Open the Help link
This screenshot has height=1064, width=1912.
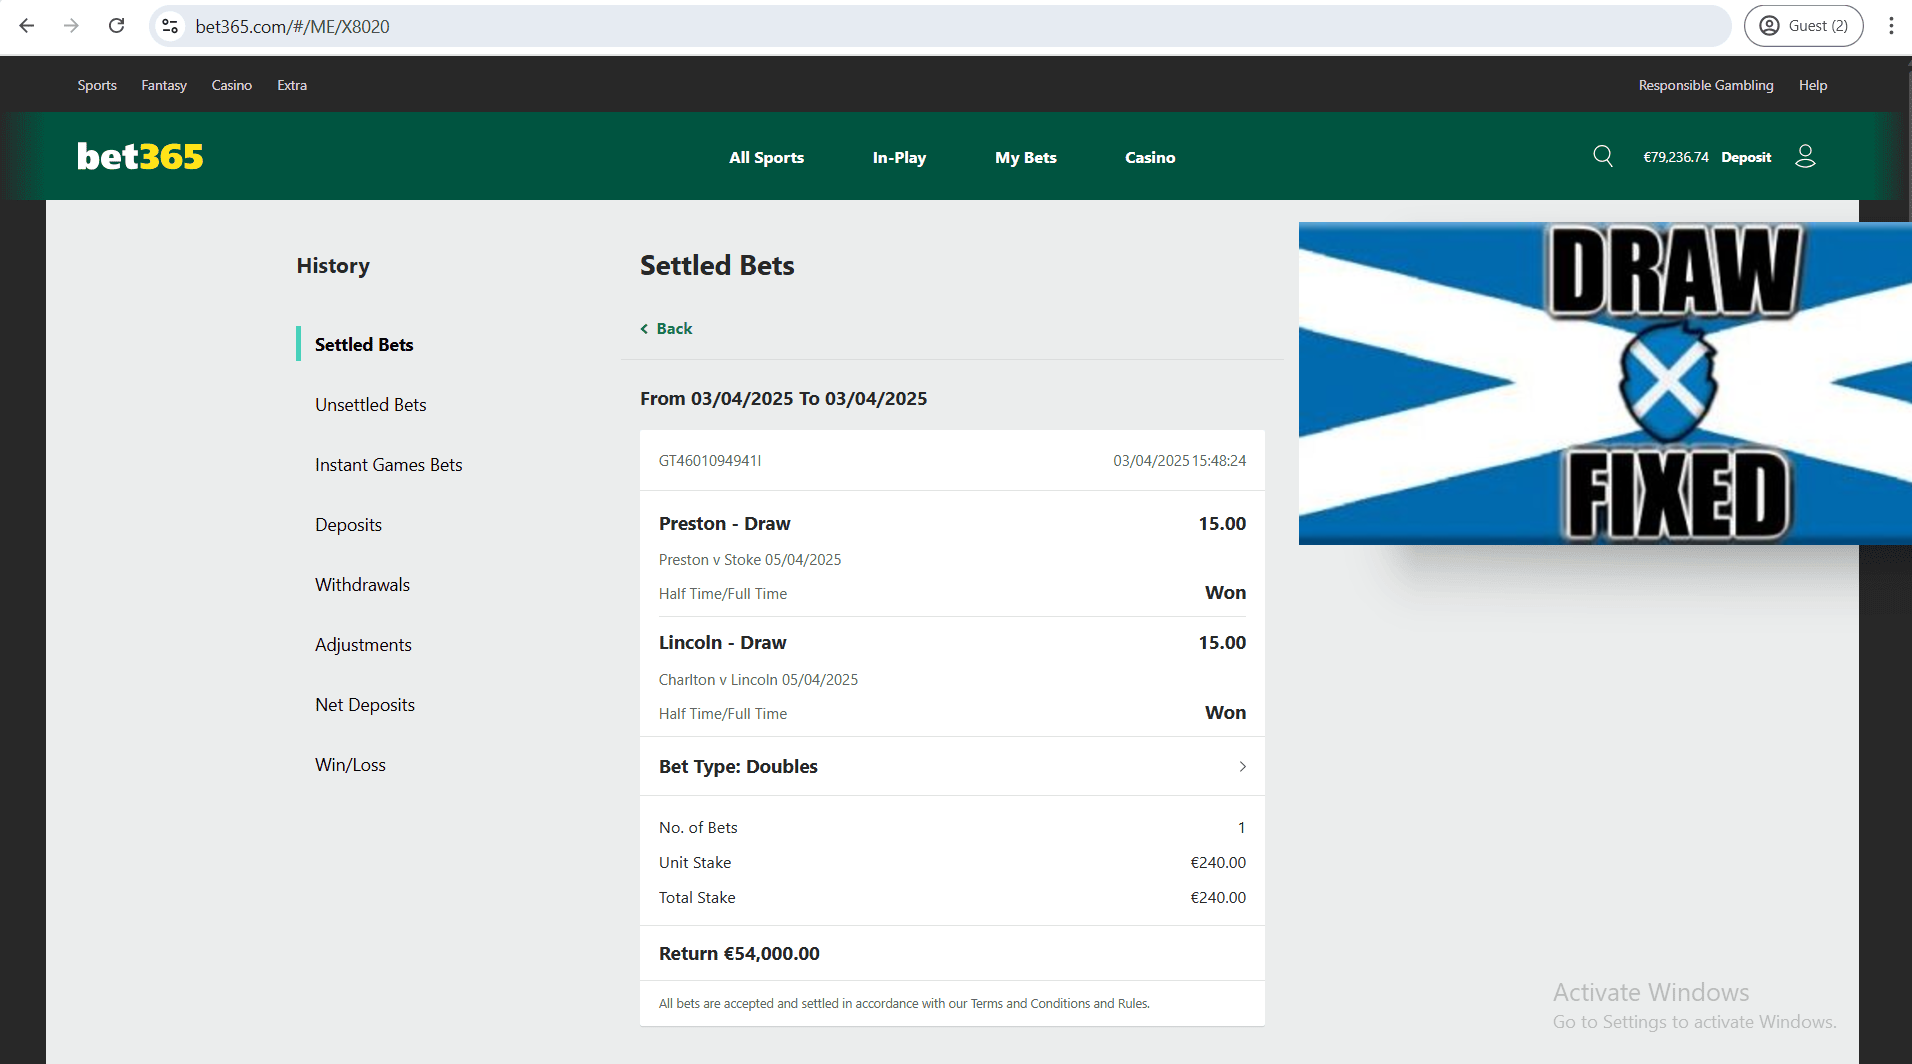pyautogui.click(x=1812, y=85)
